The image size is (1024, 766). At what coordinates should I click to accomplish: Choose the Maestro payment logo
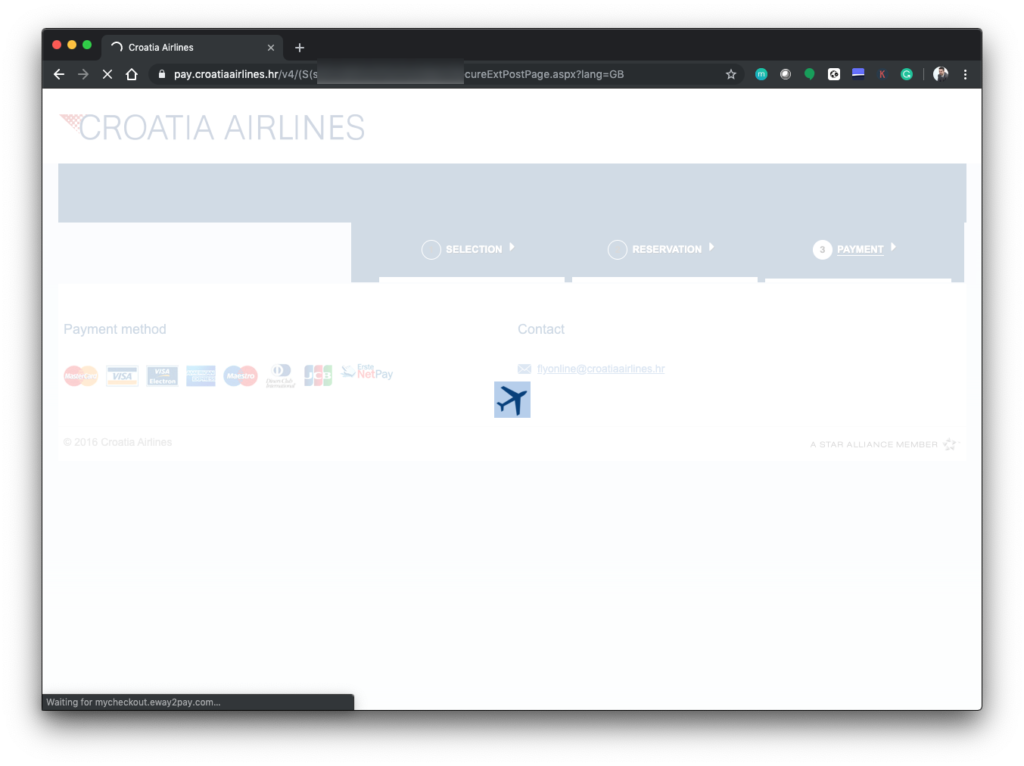(x=240, y=376)
